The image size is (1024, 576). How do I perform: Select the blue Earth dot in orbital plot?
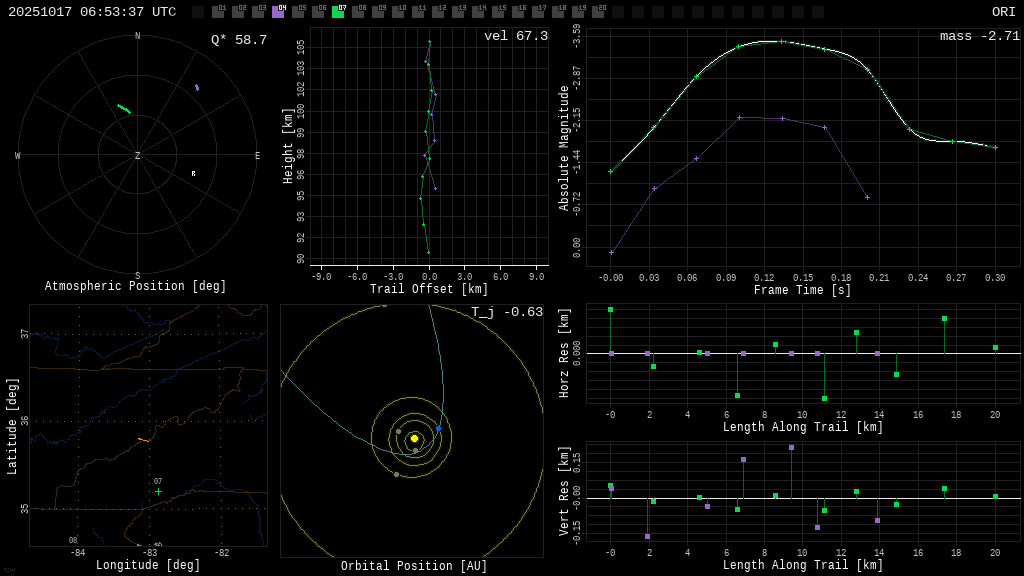pyautogui.click(x=438, y=429)
